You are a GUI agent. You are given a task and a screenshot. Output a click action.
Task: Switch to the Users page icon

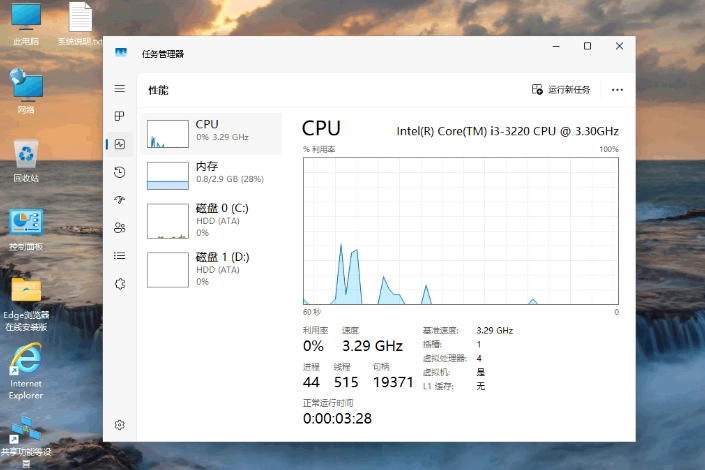(x=120, y=228)
